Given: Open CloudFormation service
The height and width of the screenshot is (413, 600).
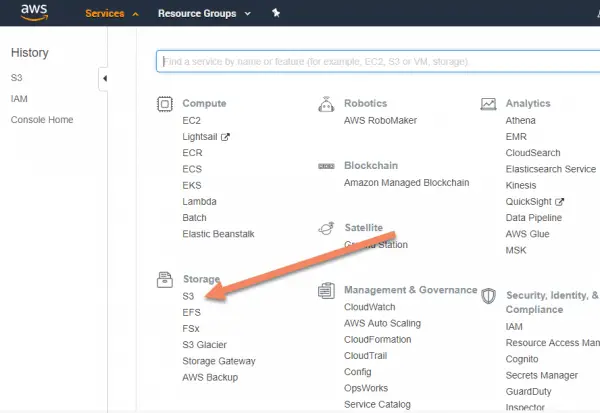Looking at the screenshot, I should coord(377,340).
